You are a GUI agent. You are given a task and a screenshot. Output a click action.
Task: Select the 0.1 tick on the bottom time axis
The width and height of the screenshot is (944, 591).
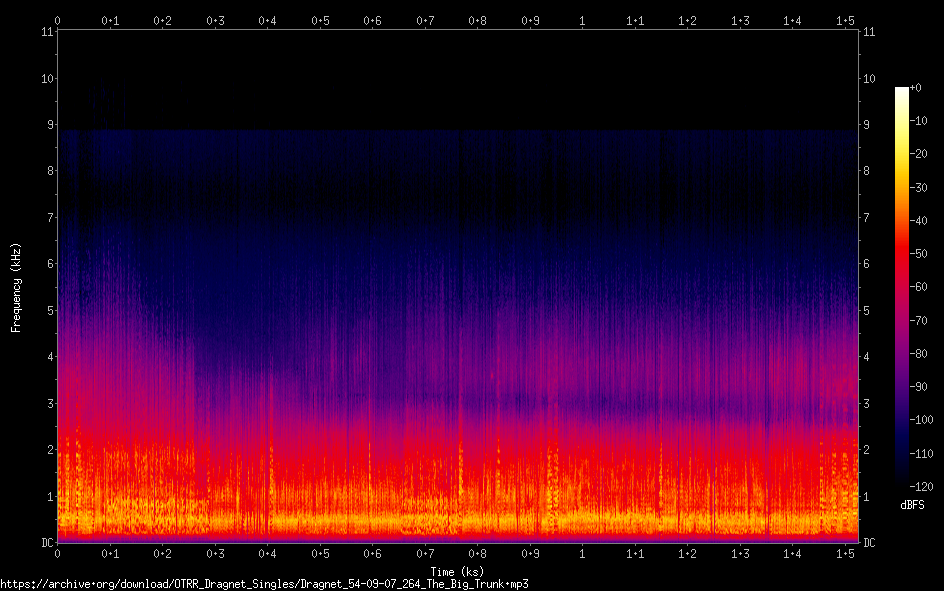pos(110,554)
